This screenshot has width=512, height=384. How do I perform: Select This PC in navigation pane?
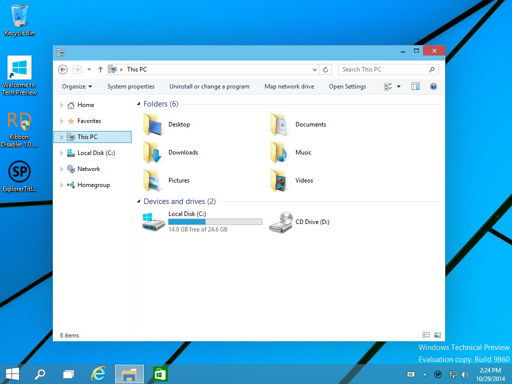pos(87,137)
